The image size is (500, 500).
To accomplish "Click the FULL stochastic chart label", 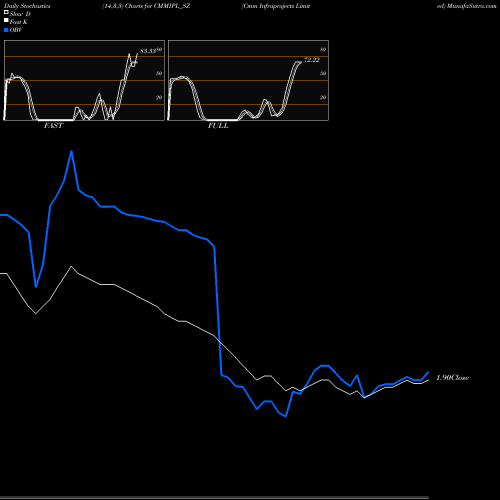I will 218,126.
